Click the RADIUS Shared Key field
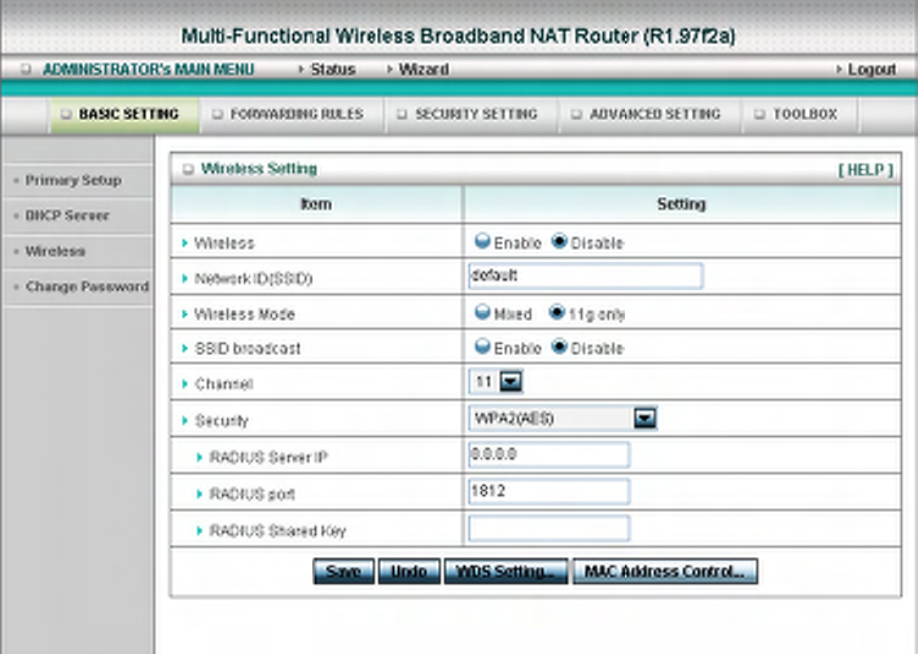Image resolution: width=918 pixels, height=654 pixels. click(549, 528)
